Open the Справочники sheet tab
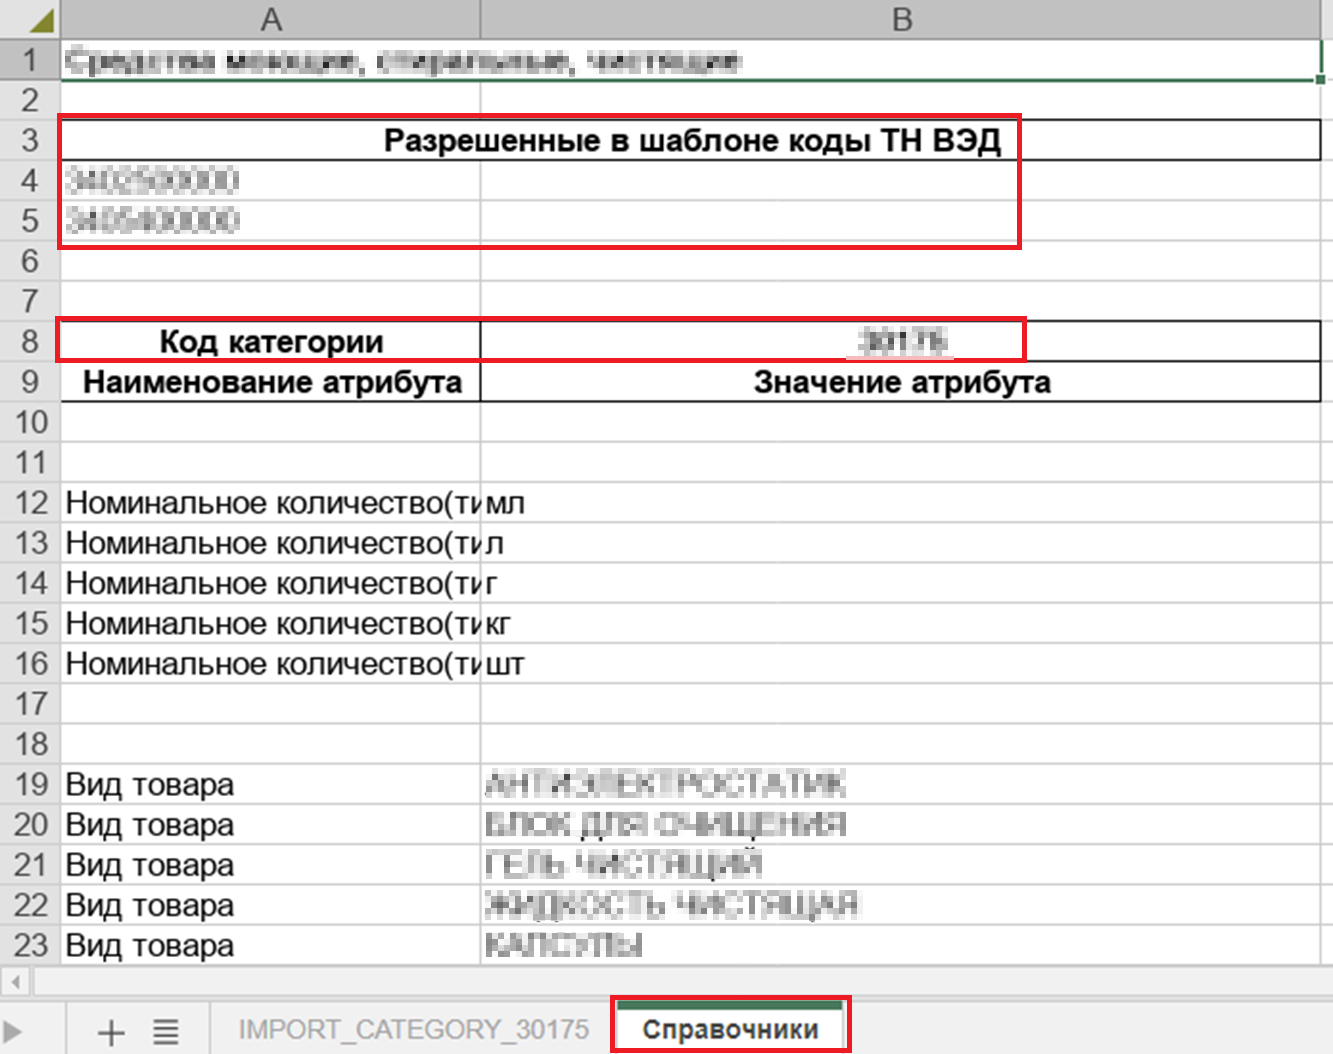The height and width of the screenshot is (1054, 1333). (730, 1029)
